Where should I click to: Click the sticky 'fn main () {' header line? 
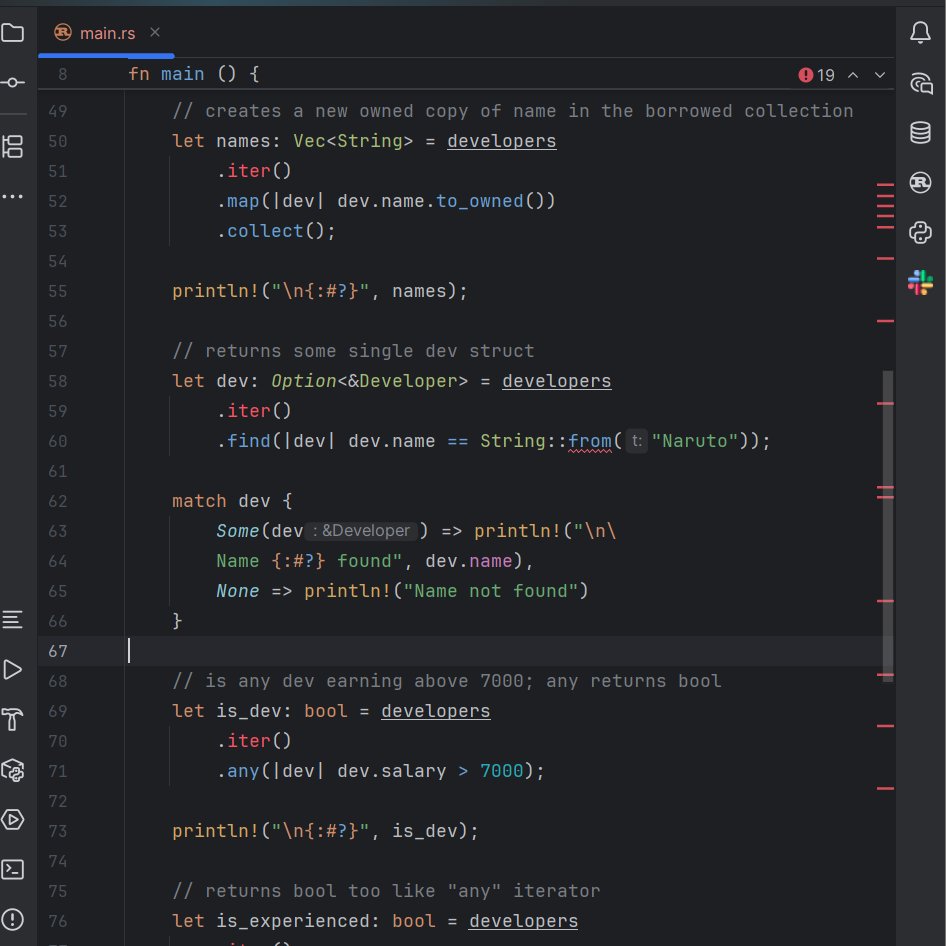click(193, 74)
